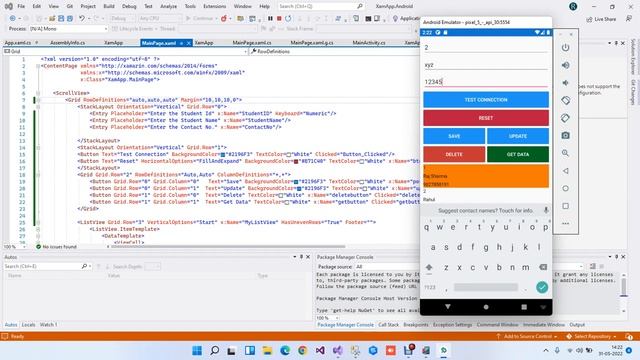Tap the DELETE button in app
This screenshot has height=360, width=640.
click(x=454, y=155)
